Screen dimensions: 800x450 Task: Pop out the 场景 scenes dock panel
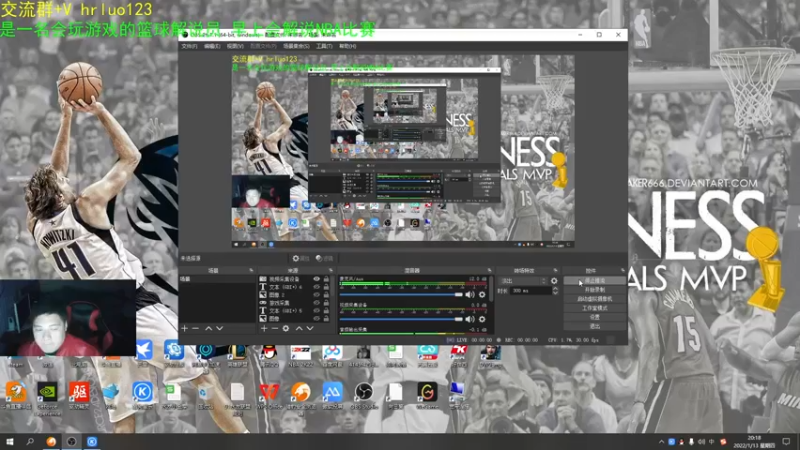pyautogui.click(x=251, y=270)
